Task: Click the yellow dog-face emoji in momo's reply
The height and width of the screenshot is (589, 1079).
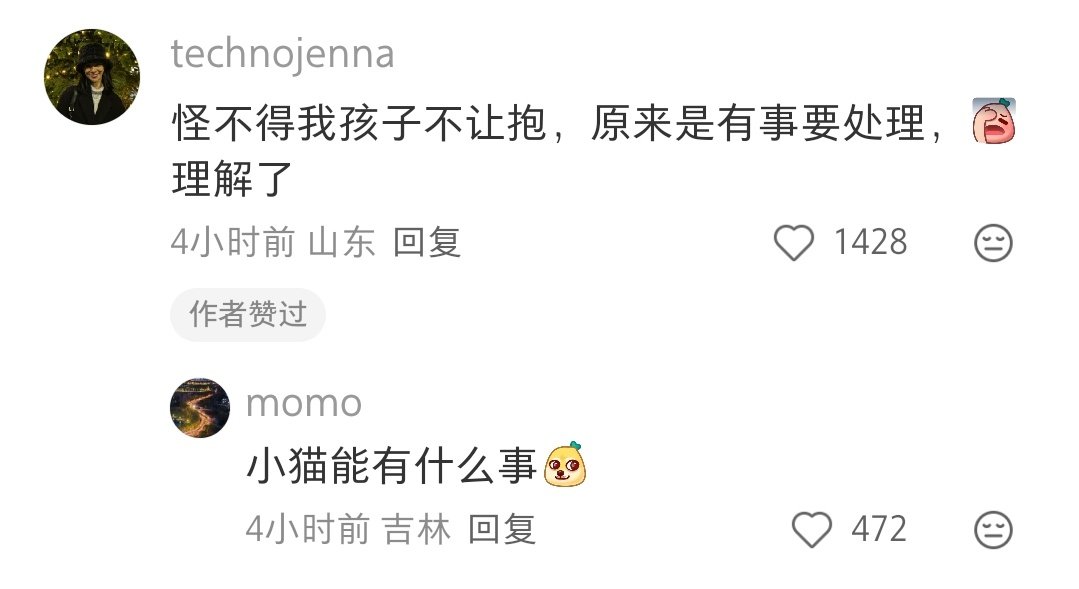Action: (565, 464)
